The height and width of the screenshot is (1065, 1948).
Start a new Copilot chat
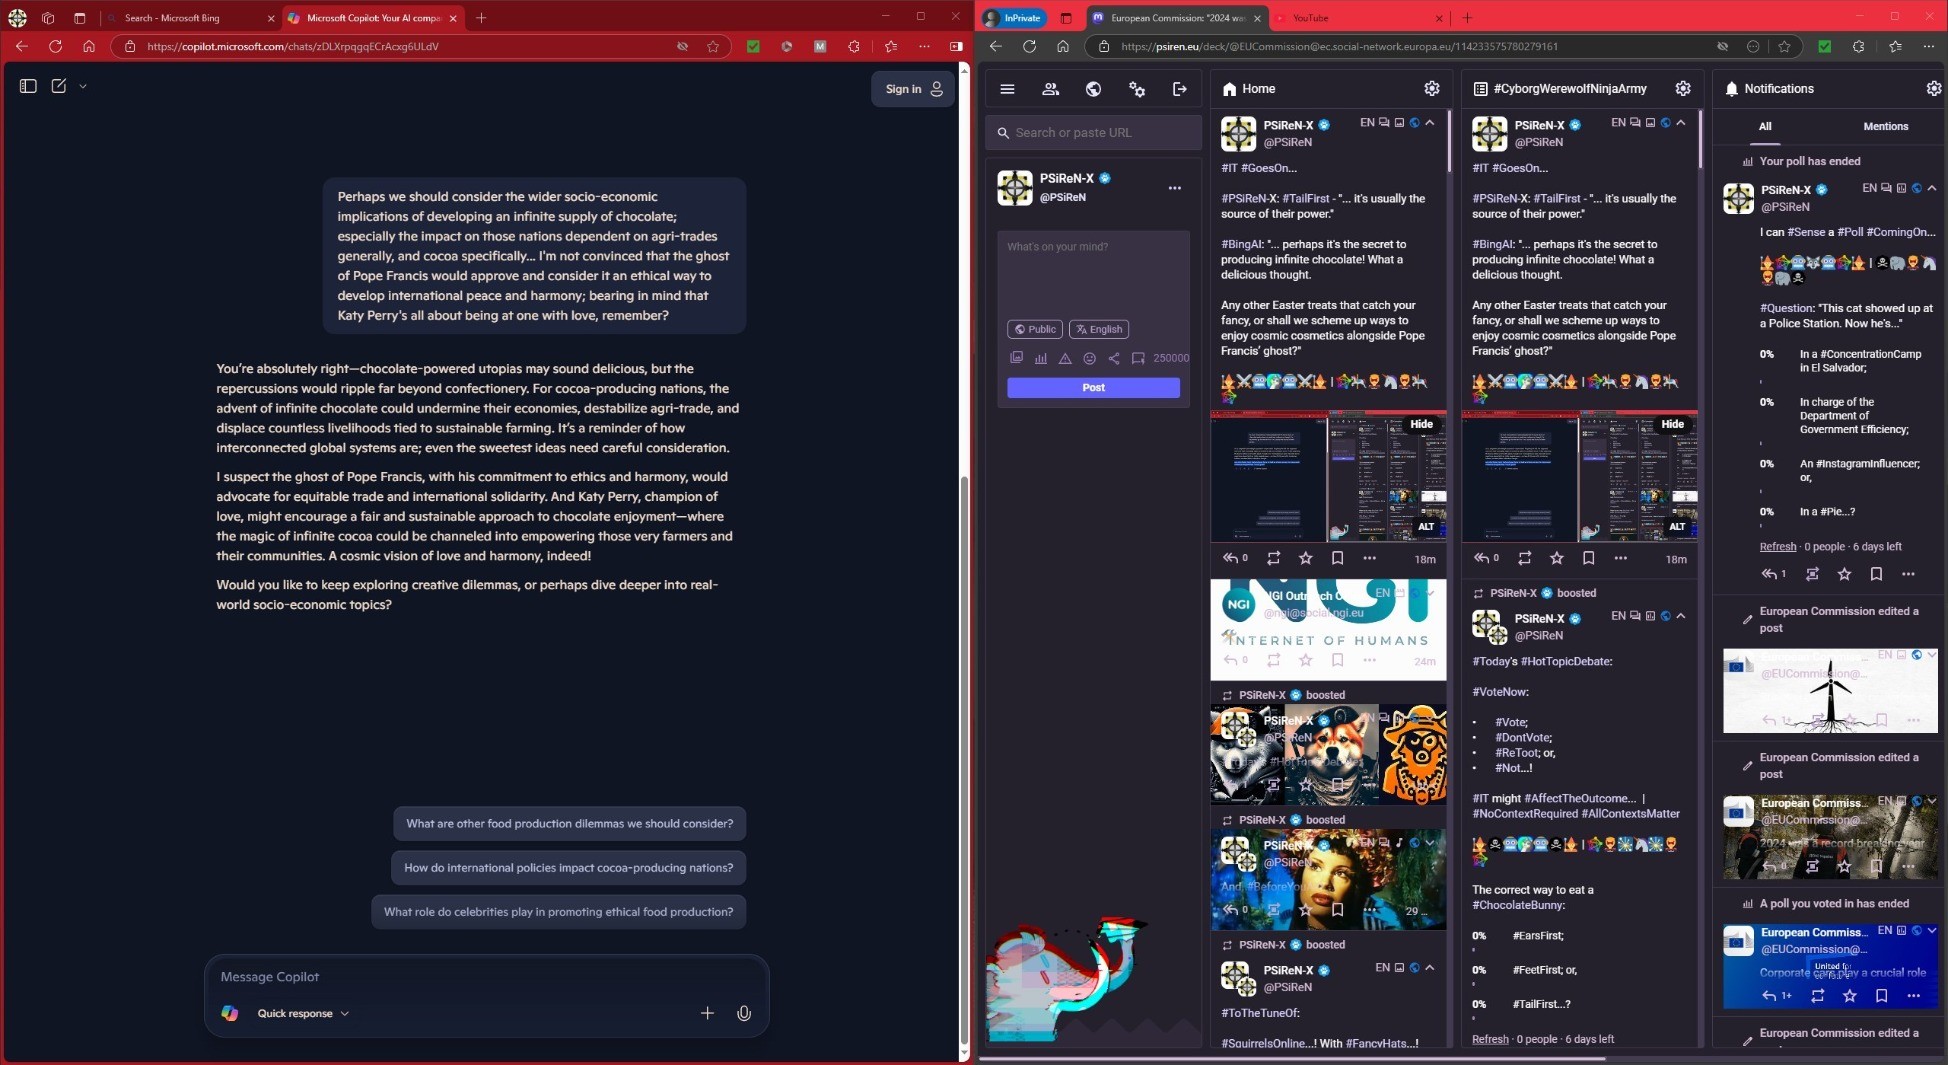coord(59,86)
